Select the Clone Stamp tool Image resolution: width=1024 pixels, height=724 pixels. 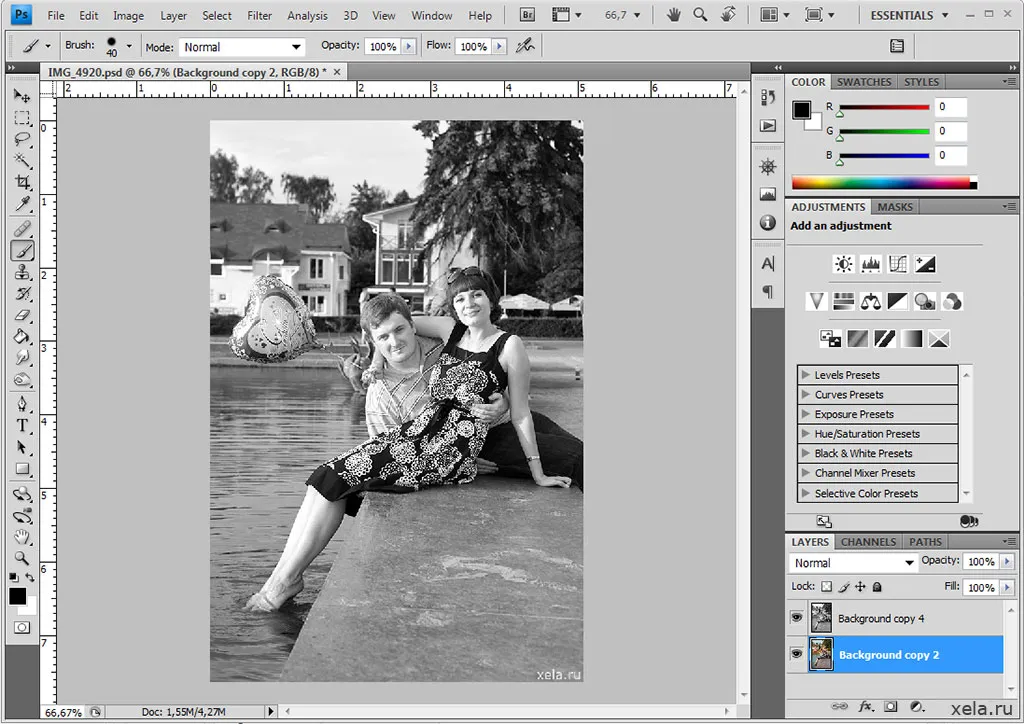(x=22, y=272)
